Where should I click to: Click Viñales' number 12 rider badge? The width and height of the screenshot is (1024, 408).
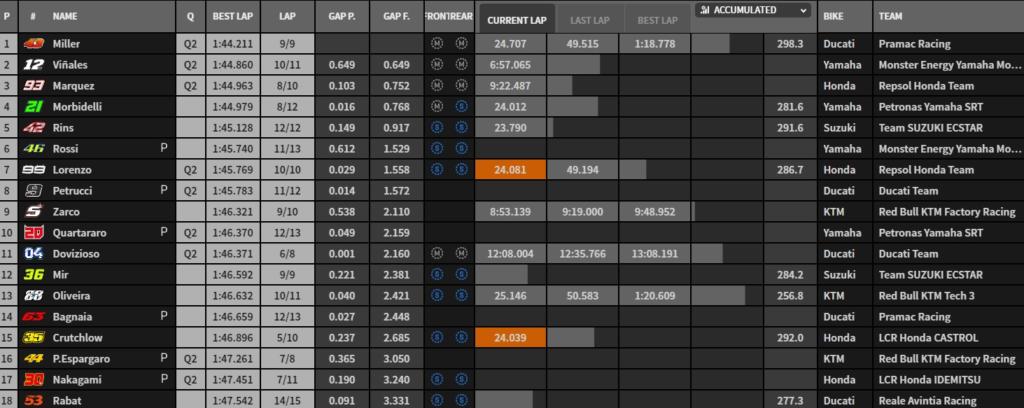tap(33, 66)
